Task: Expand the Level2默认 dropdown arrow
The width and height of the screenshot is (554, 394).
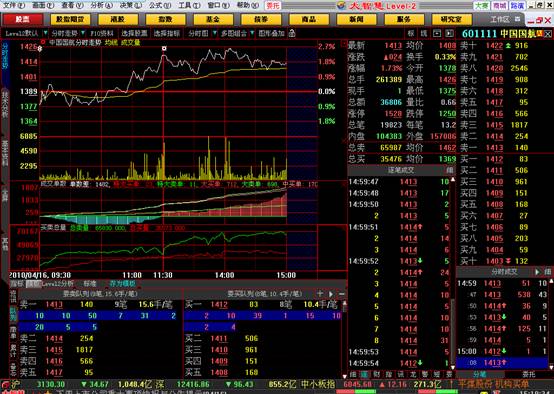Action: [x=45, y=33]
